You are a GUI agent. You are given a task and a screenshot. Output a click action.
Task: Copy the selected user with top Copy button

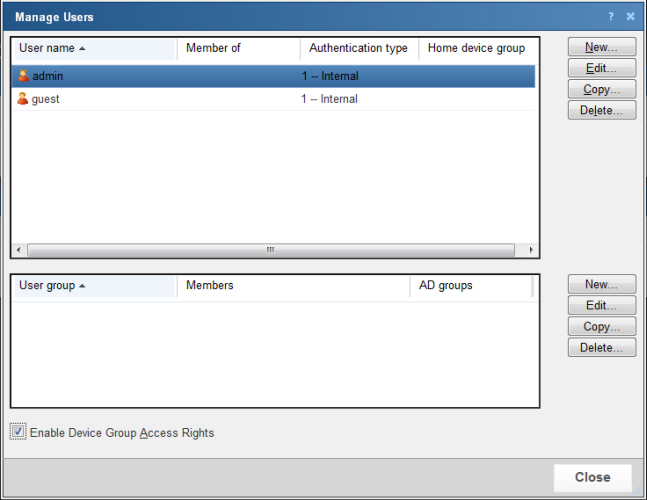pyautogui.click(x=601, y=90)
